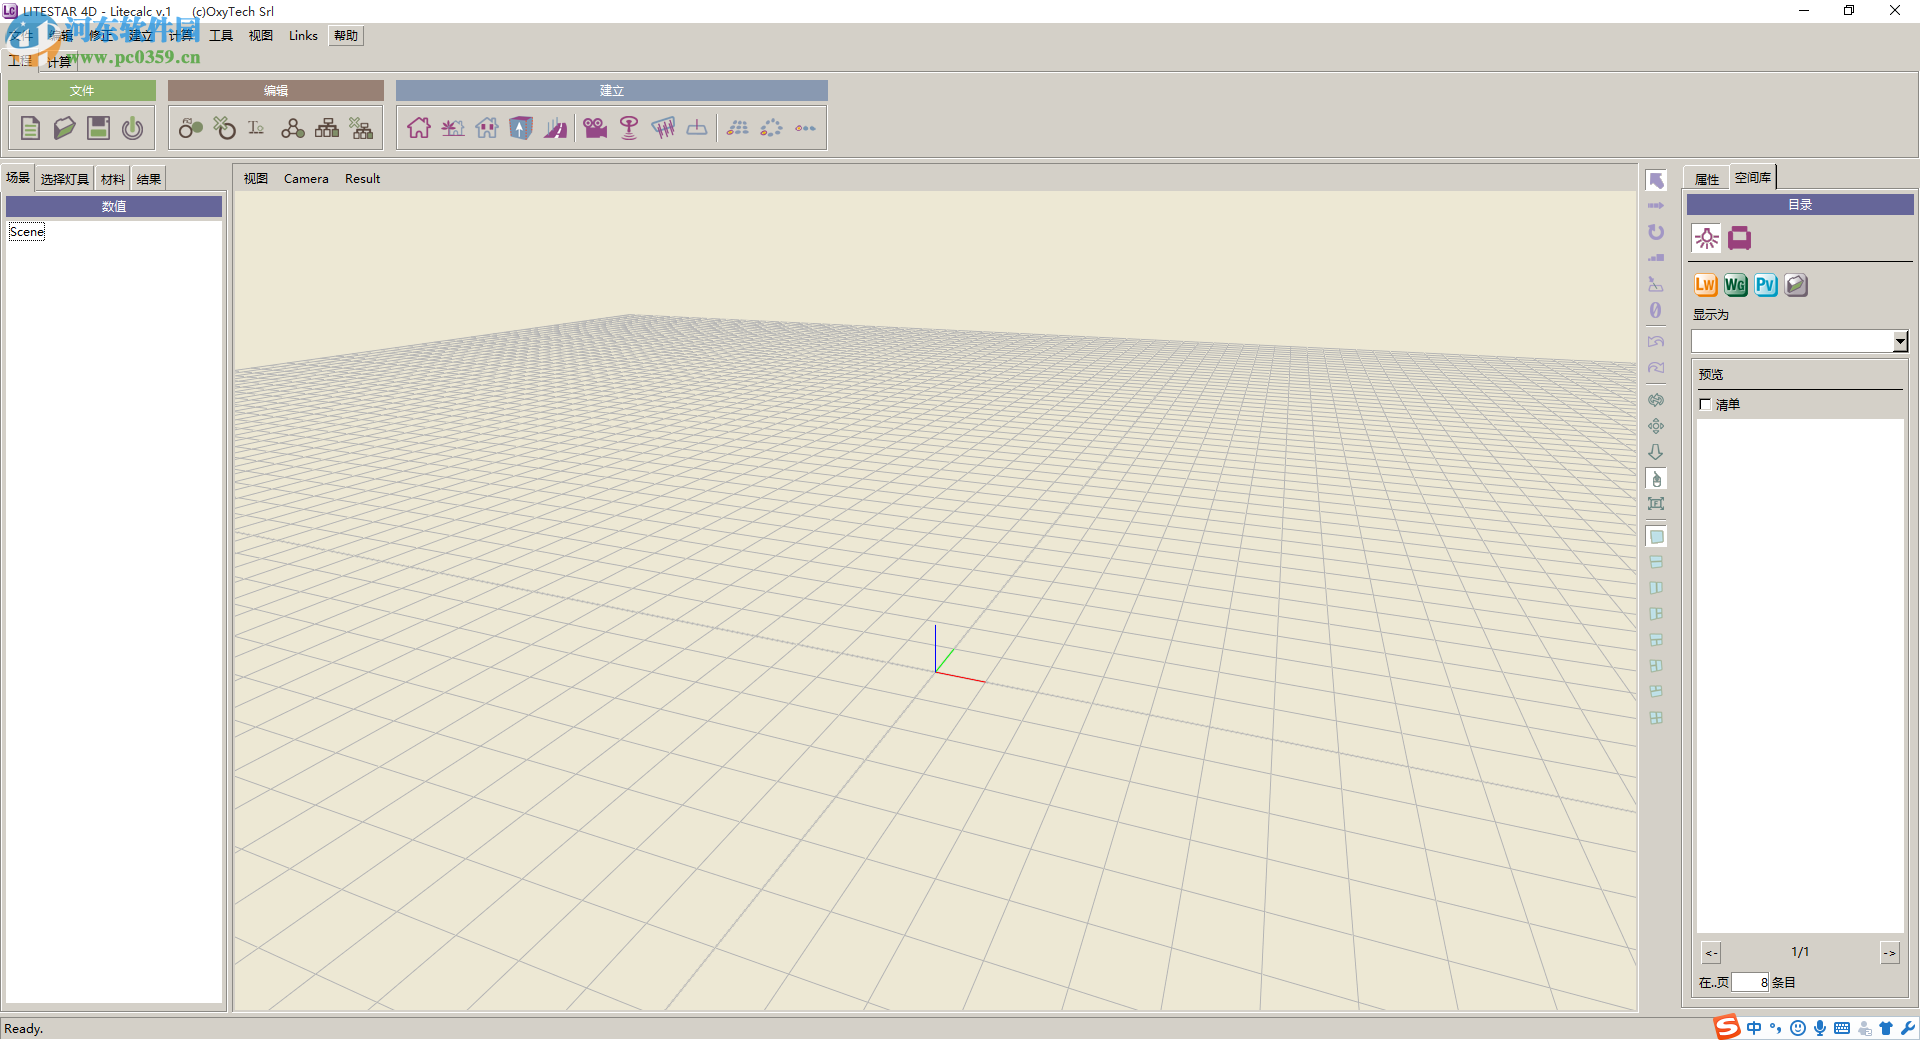Click the next page '->' button
The width and height of the screenshot is (1920, 1040).
click(1889, 953)
